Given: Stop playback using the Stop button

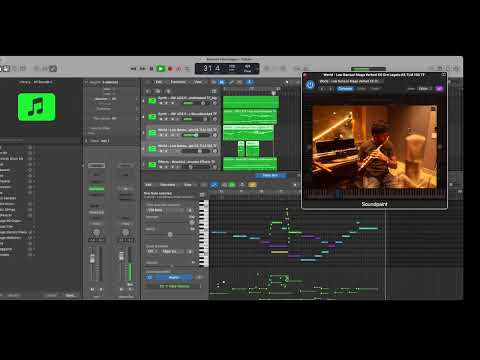Looking at the screenshot, I should [151, 69].
